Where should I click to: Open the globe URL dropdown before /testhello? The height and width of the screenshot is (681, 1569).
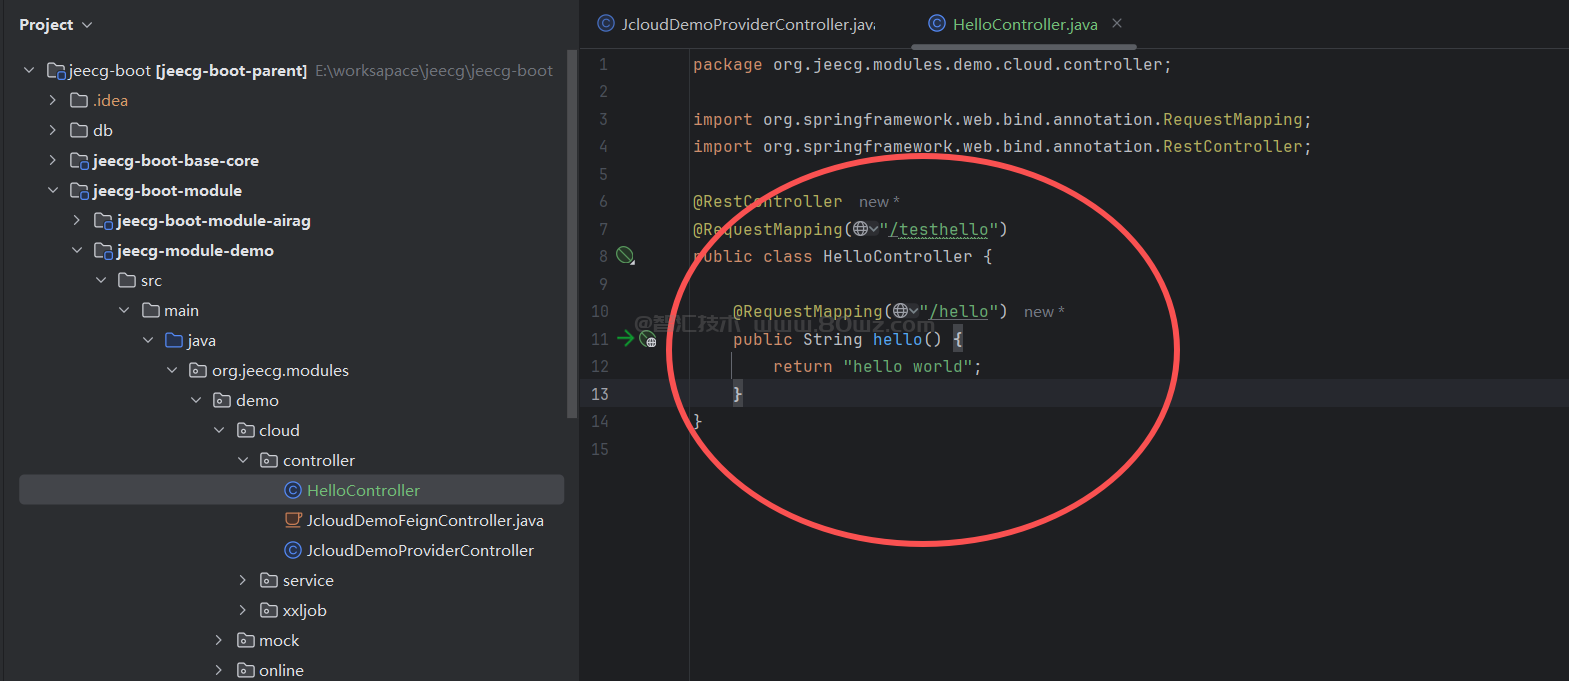click(866, 229)
